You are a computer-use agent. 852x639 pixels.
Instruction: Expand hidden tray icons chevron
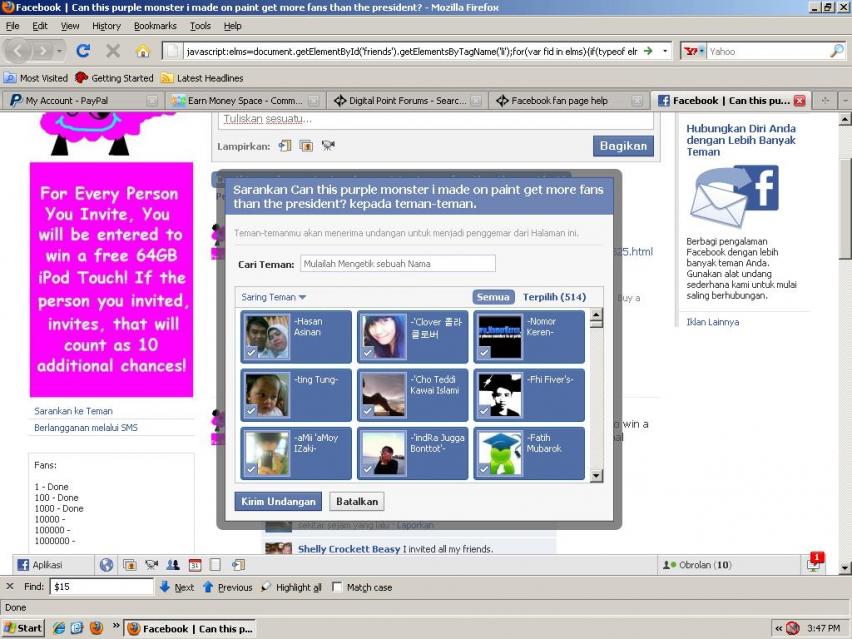(x=779, y=628)
